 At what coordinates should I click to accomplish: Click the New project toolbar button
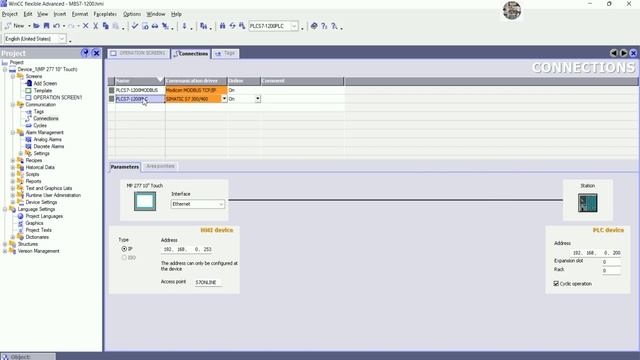(x=15, y=26)
